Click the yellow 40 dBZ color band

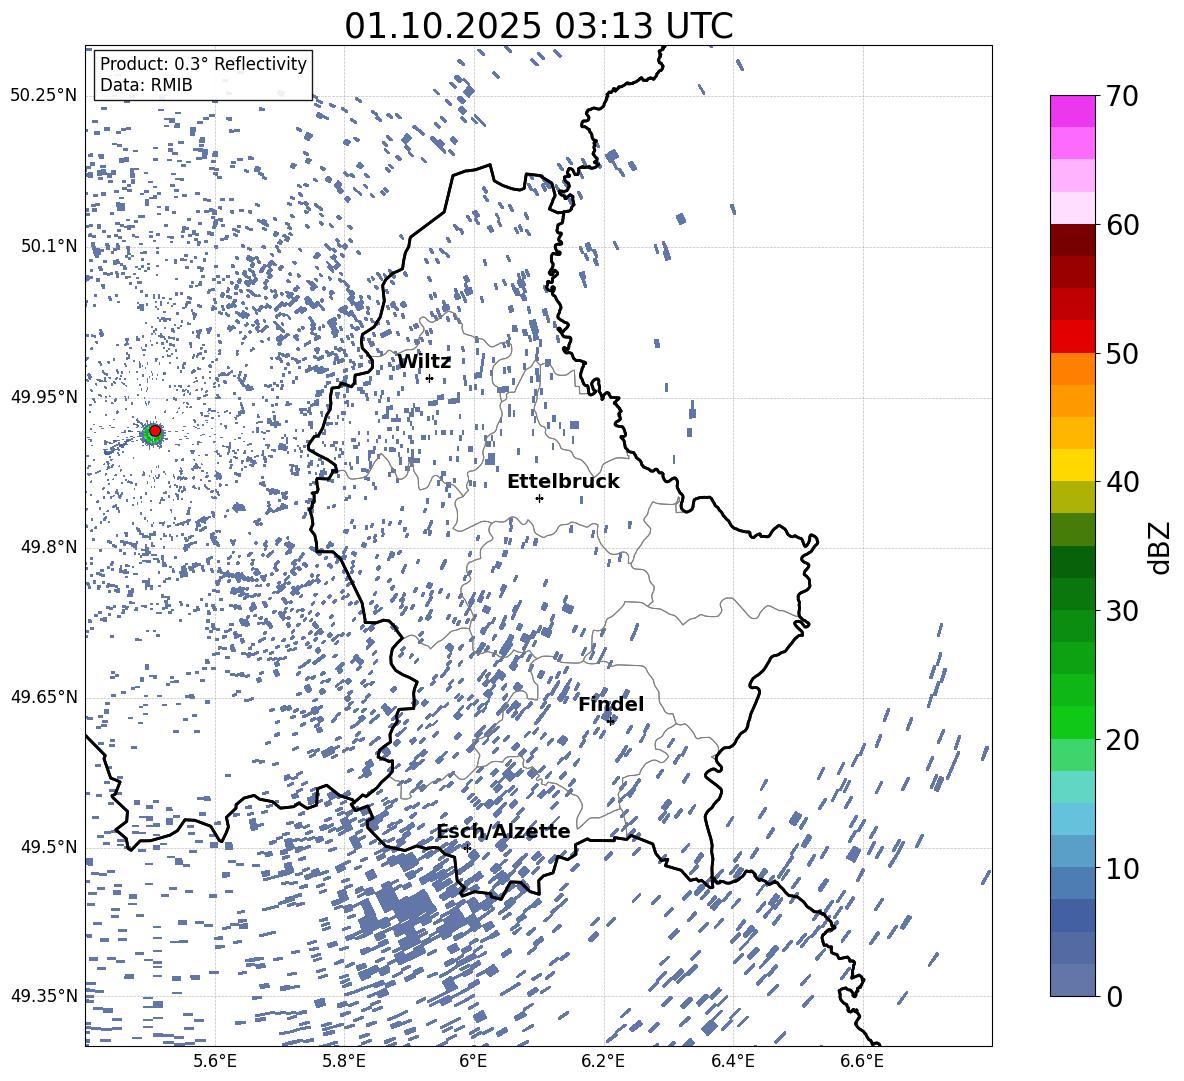click(1073, 465)
